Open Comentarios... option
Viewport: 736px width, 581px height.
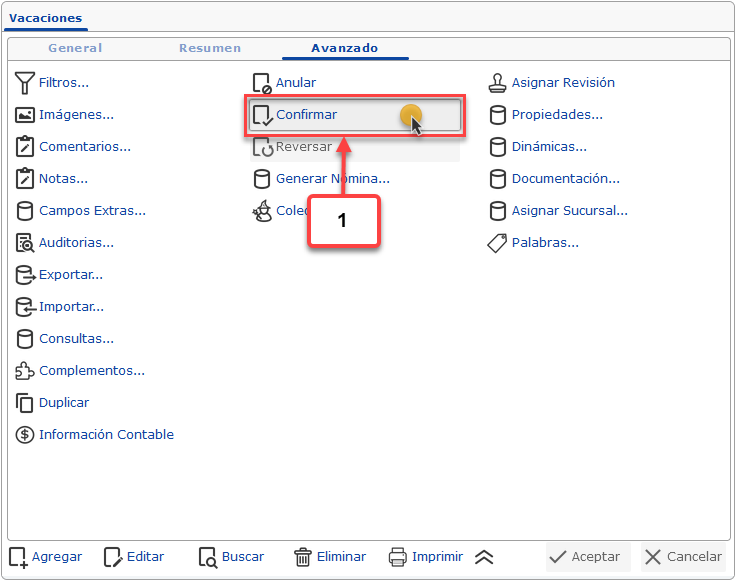(x=85, y=146)
